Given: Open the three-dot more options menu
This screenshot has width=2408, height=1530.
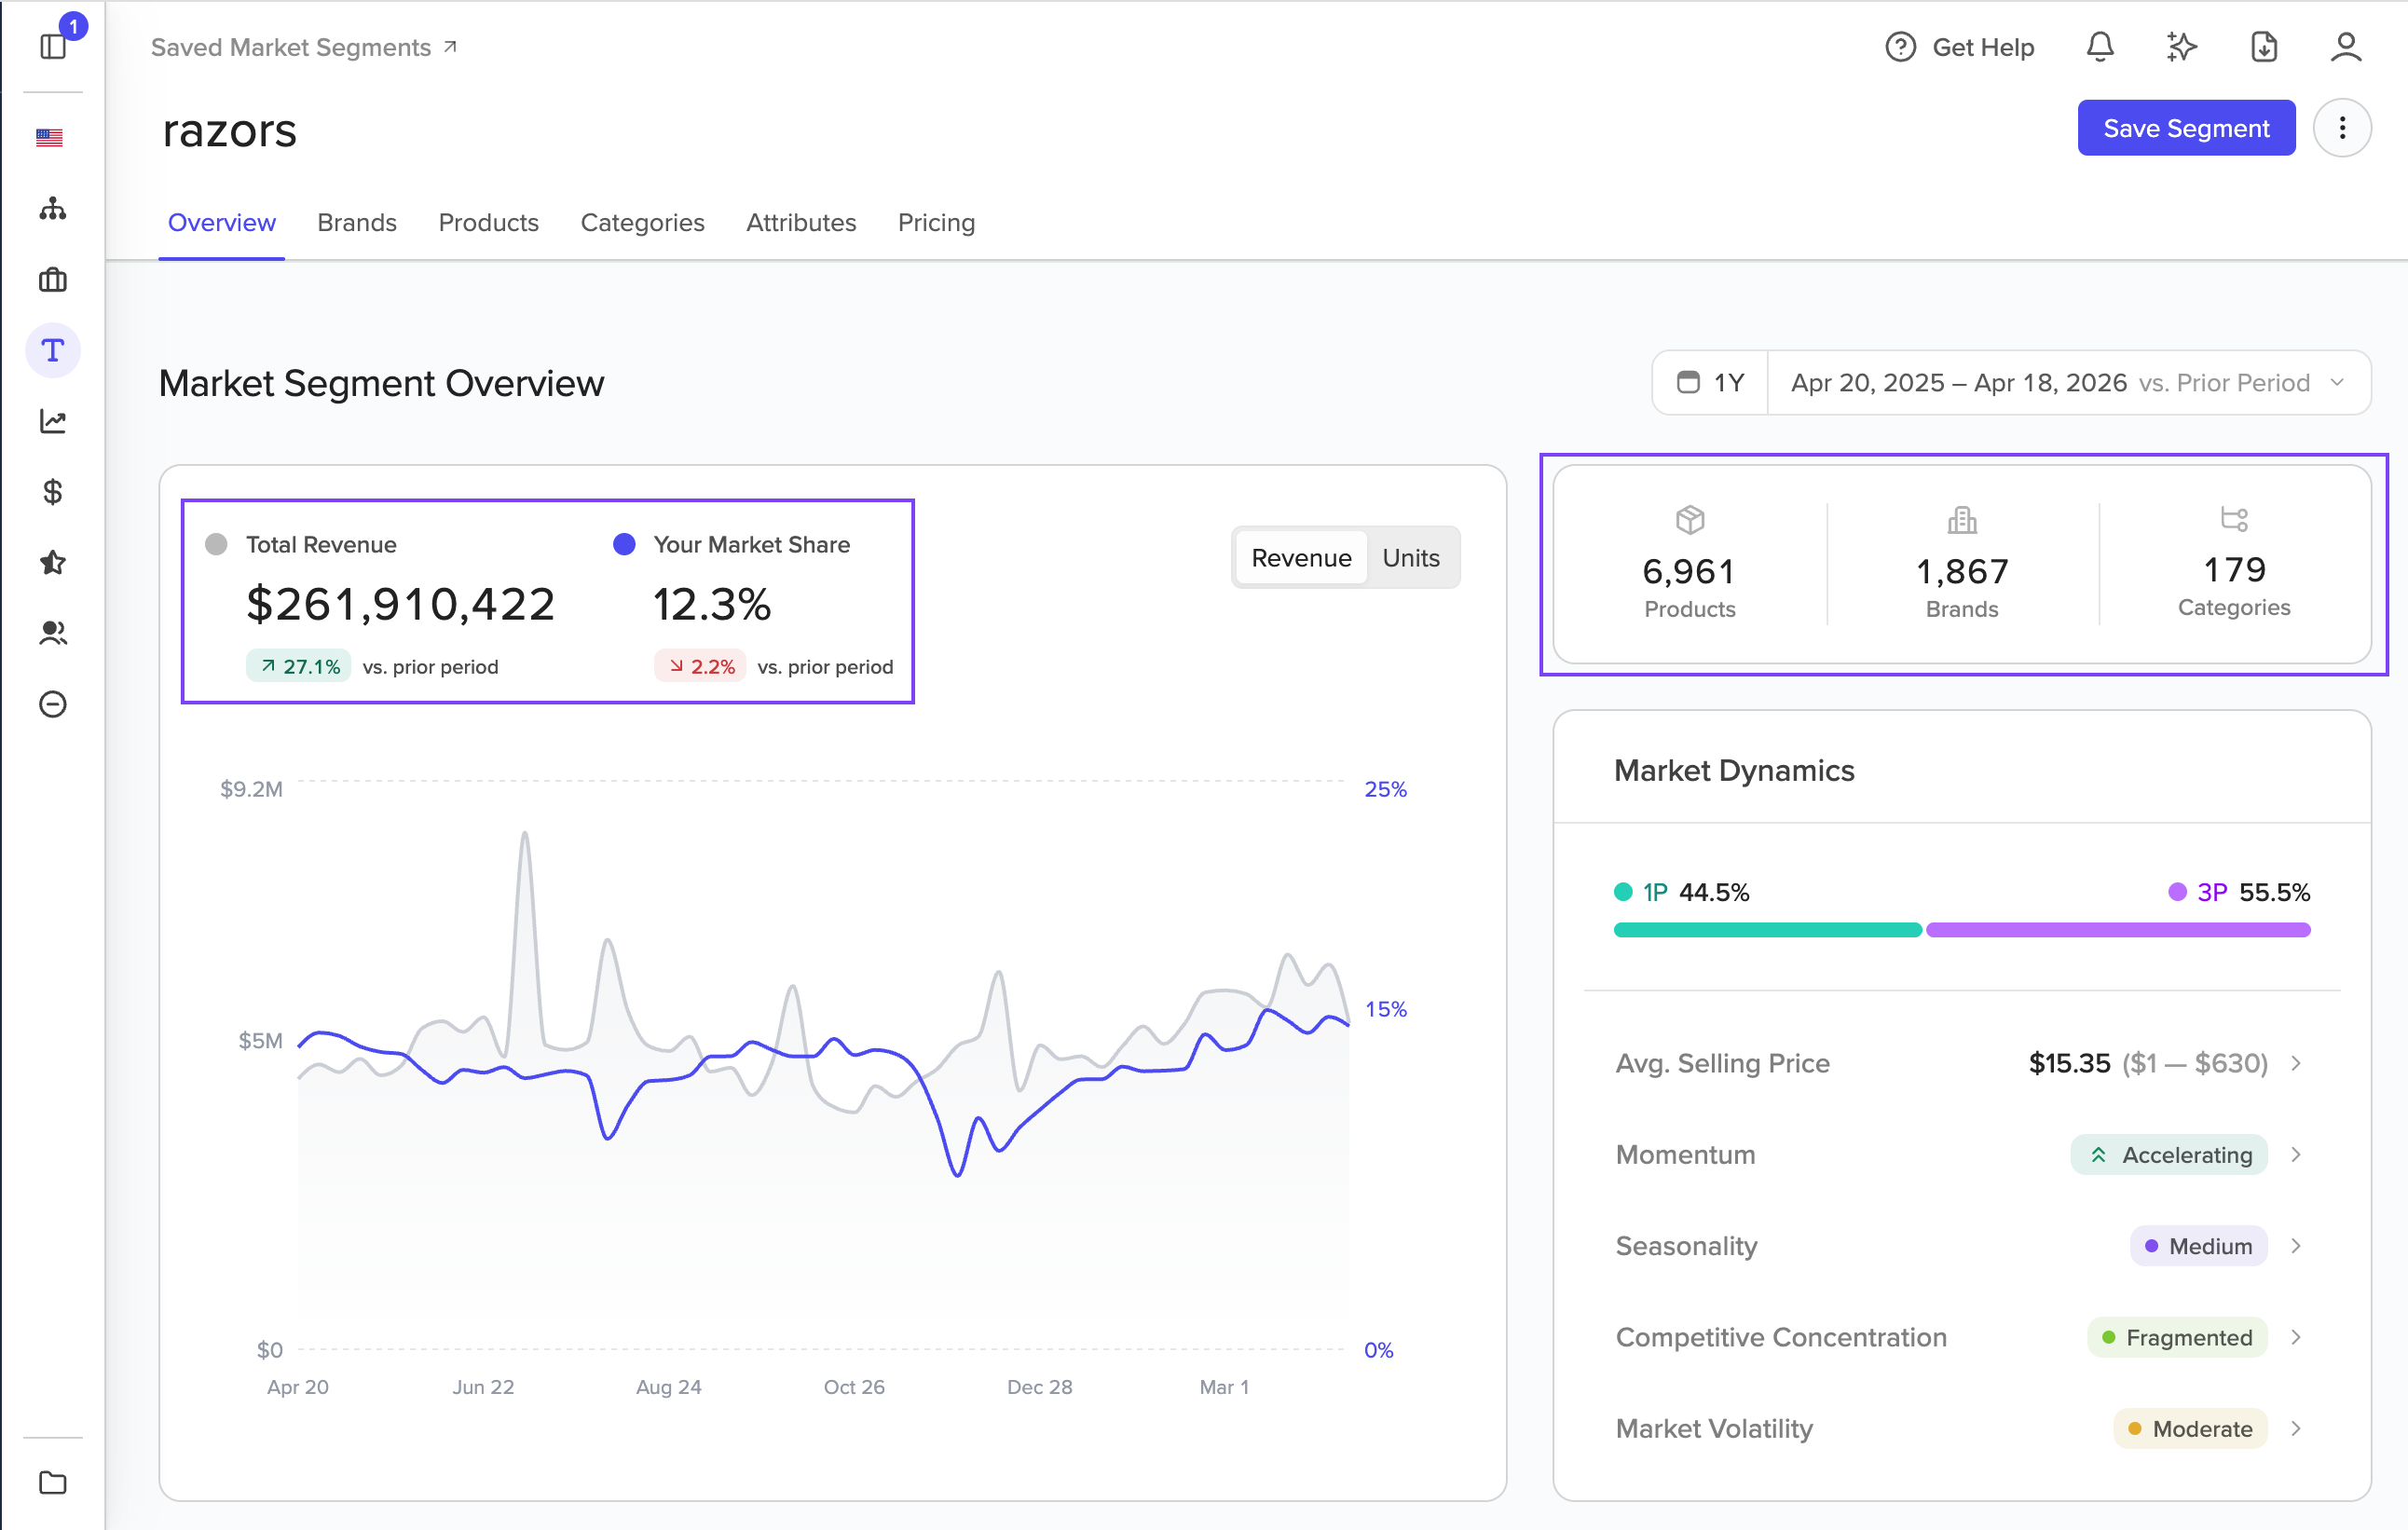Looking at the screenshot, I should 2342,128.
